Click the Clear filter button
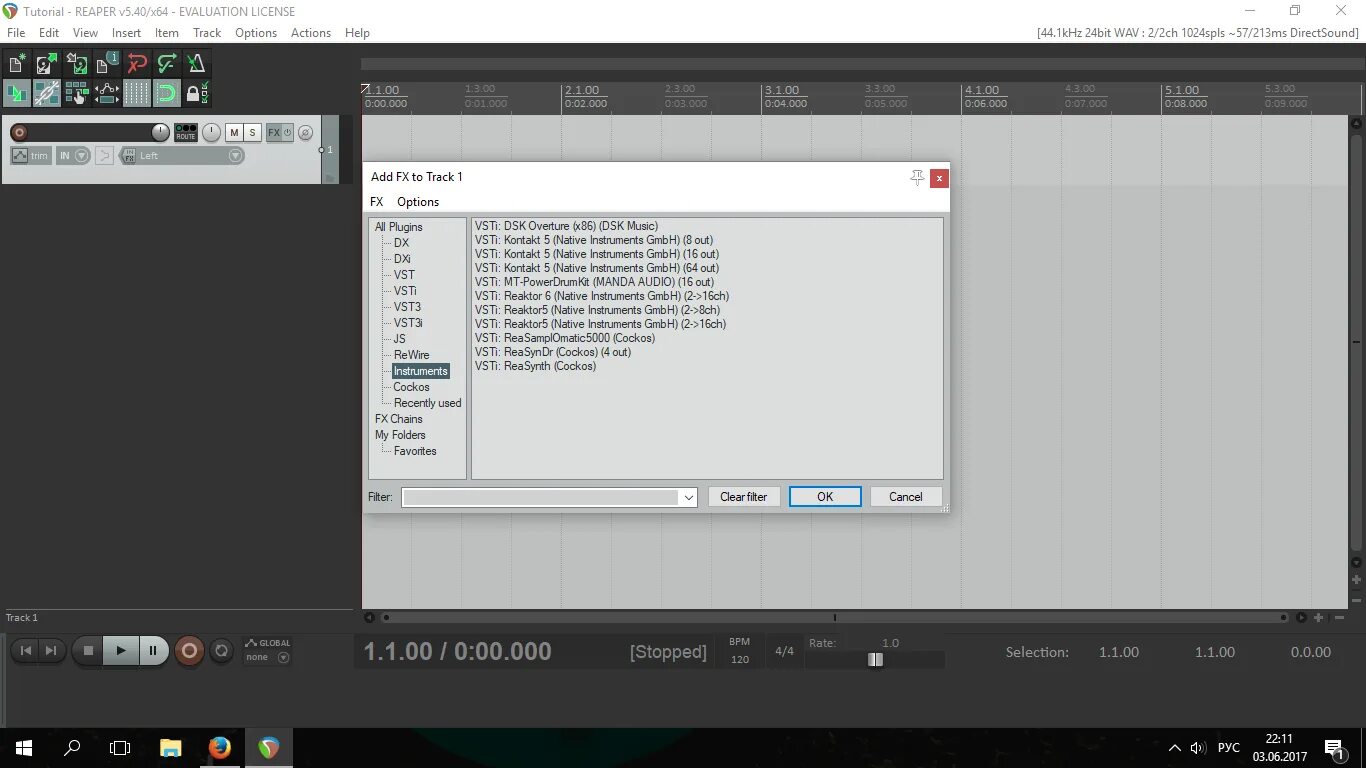 click(744, 497)
